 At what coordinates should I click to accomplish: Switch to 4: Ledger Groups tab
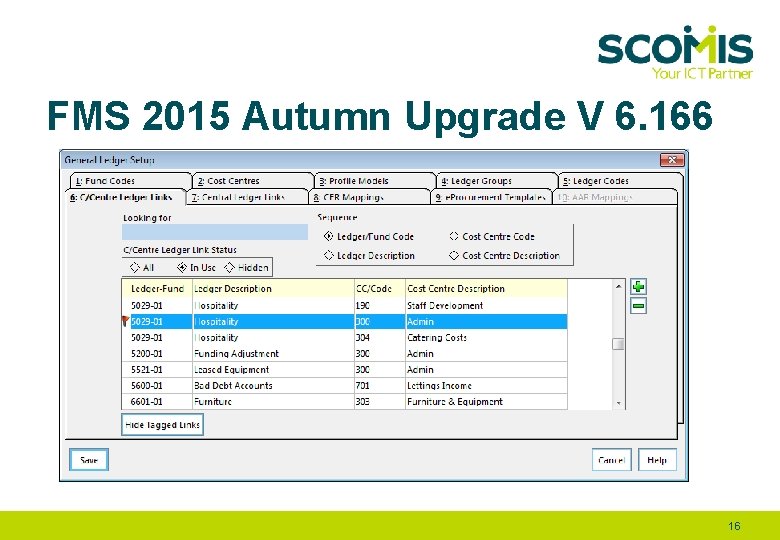(x=497, y=180)
